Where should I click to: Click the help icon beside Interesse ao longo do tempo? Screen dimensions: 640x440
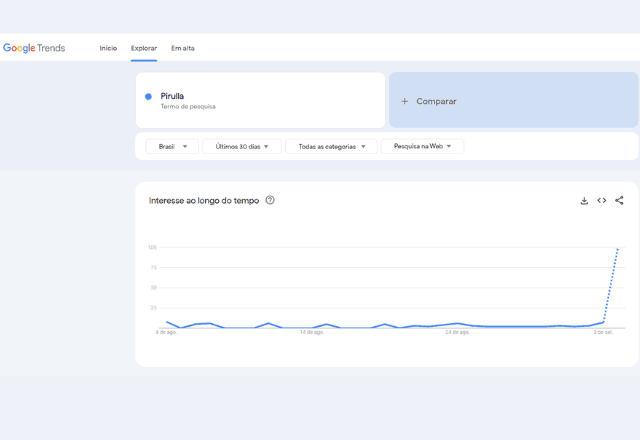[x=270, y=200]
